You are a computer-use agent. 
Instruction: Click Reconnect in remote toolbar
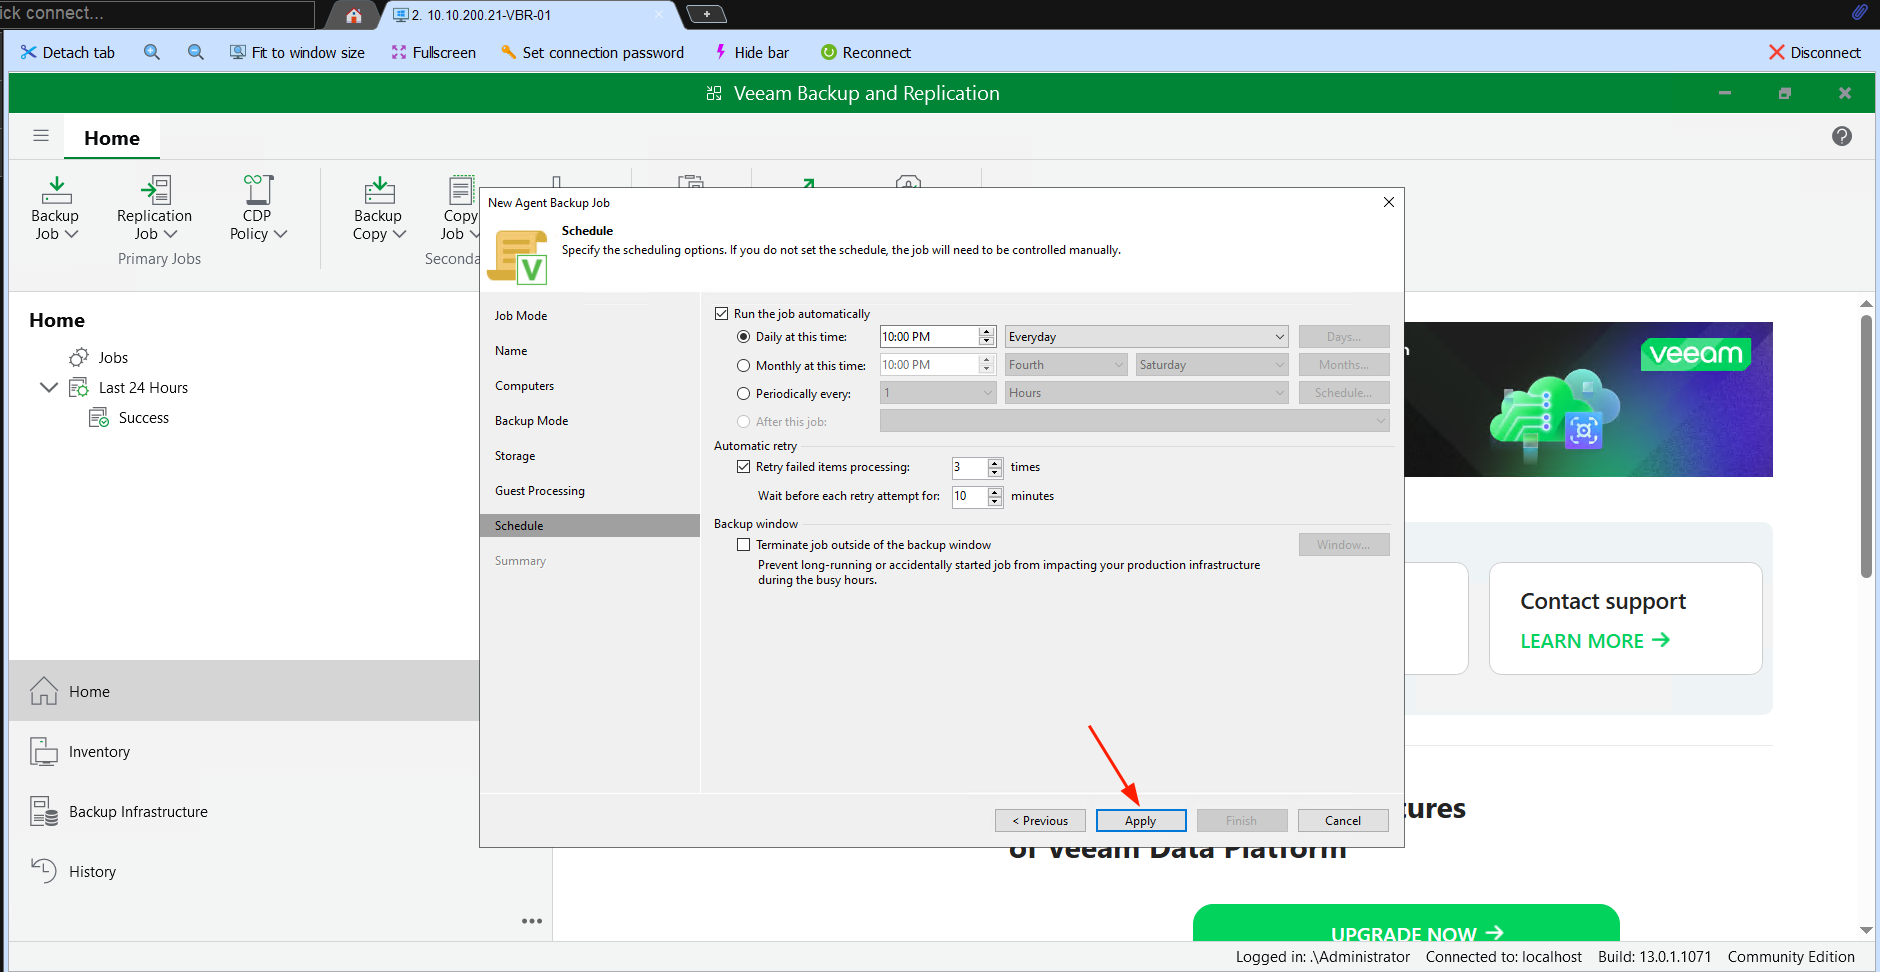tap(866, 52)
